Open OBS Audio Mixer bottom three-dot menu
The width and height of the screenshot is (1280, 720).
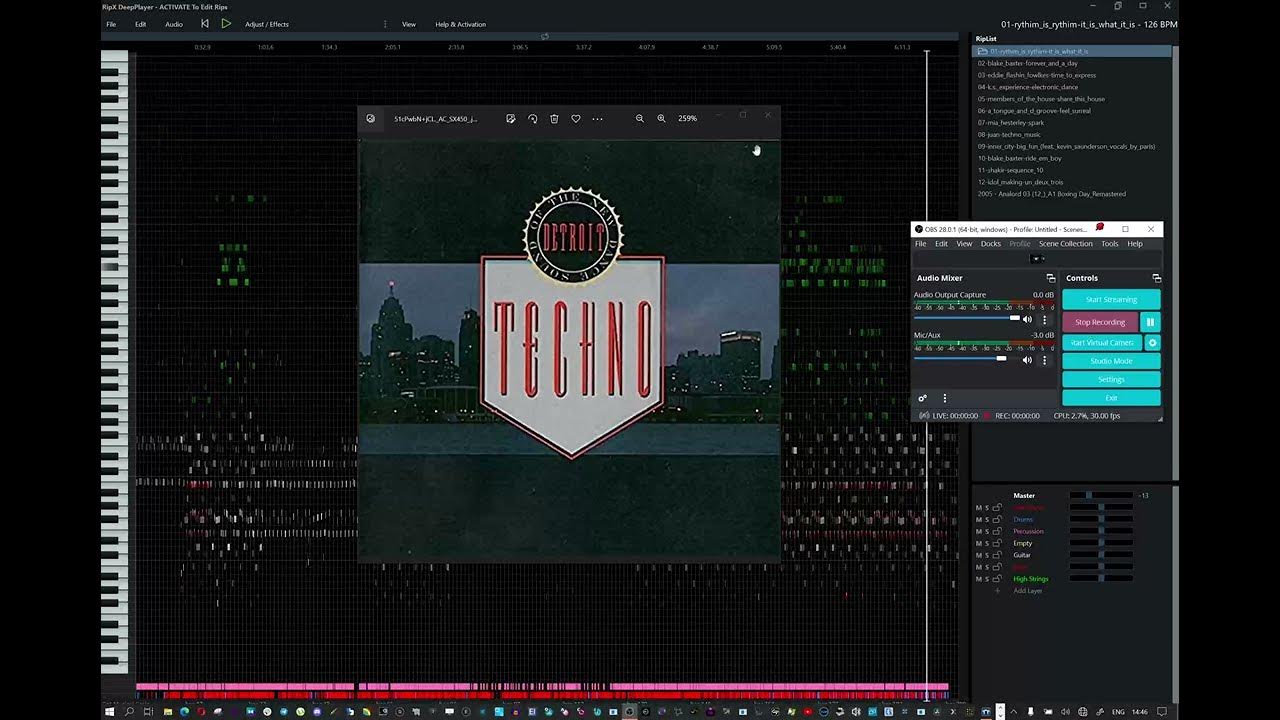tap(944, 398)
